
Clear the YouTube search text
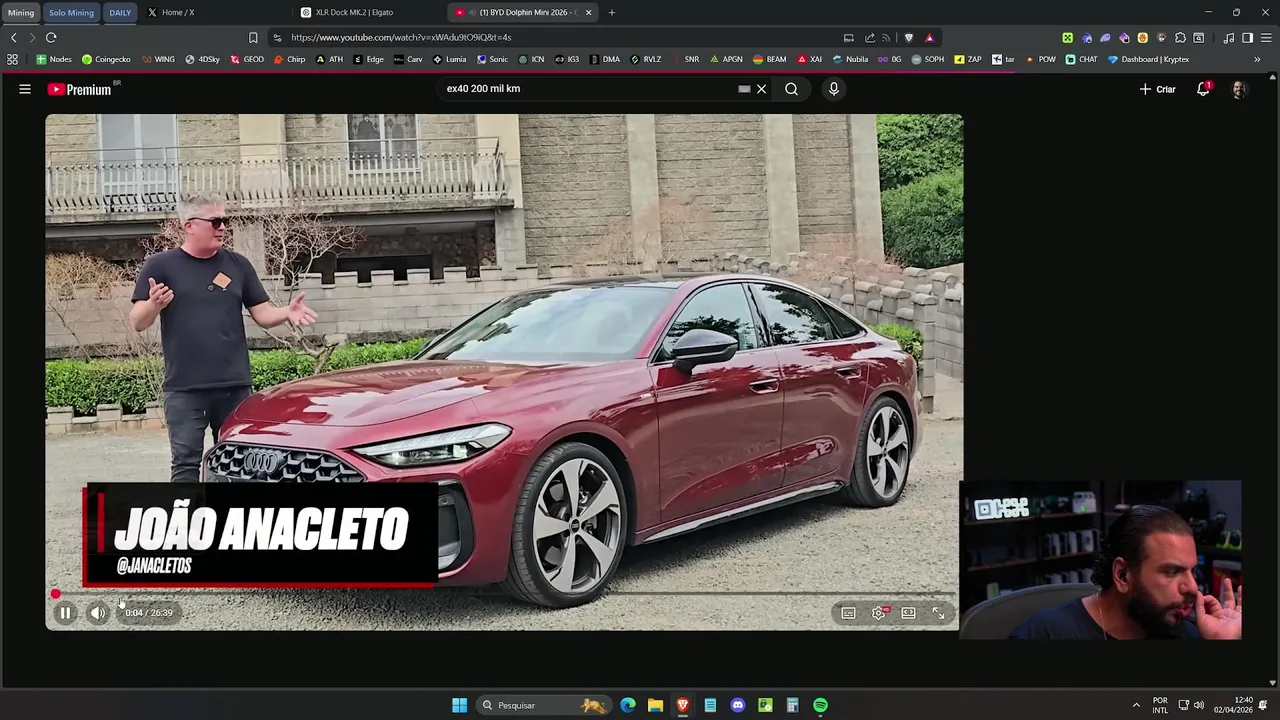761,89
